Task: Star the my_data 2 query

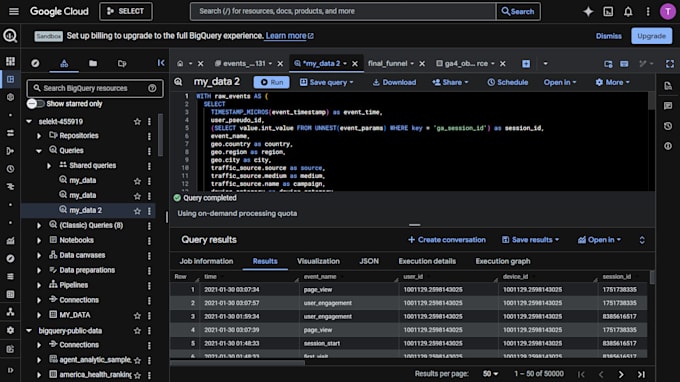Action: click(137, 211)
